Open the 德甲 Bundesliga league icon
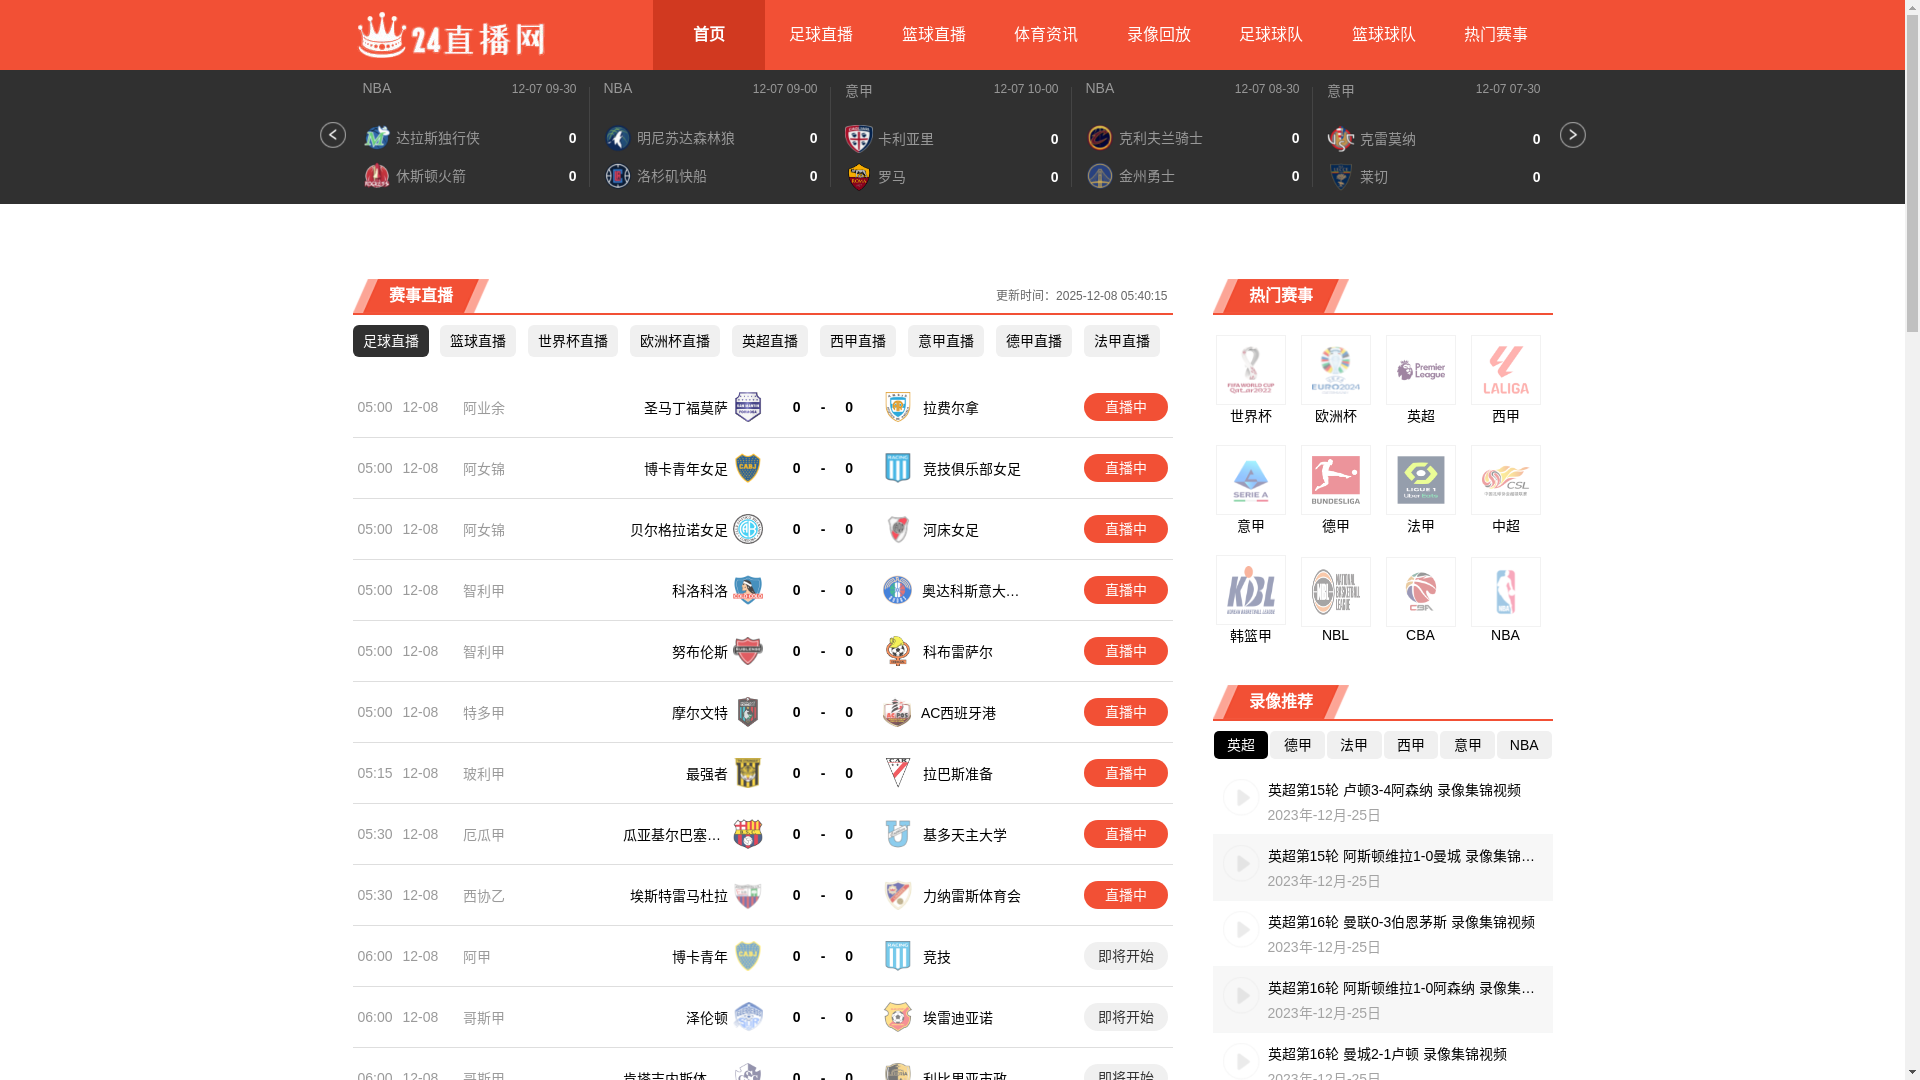 coord(1335,481)
